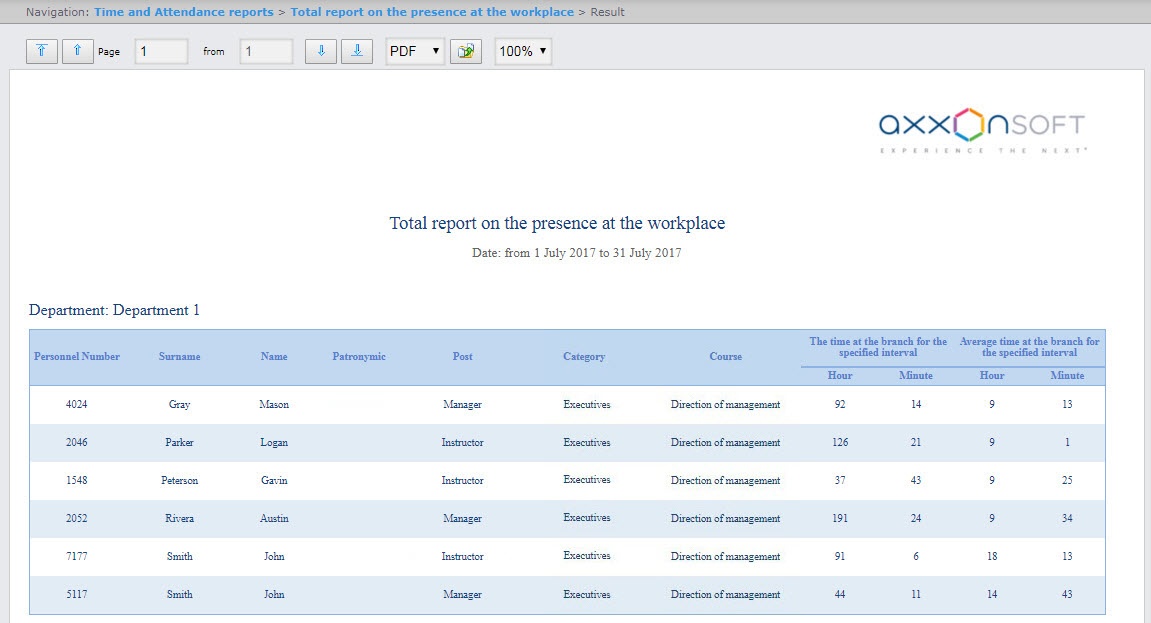Select the Rivera surname cell

tap(179, 519)
